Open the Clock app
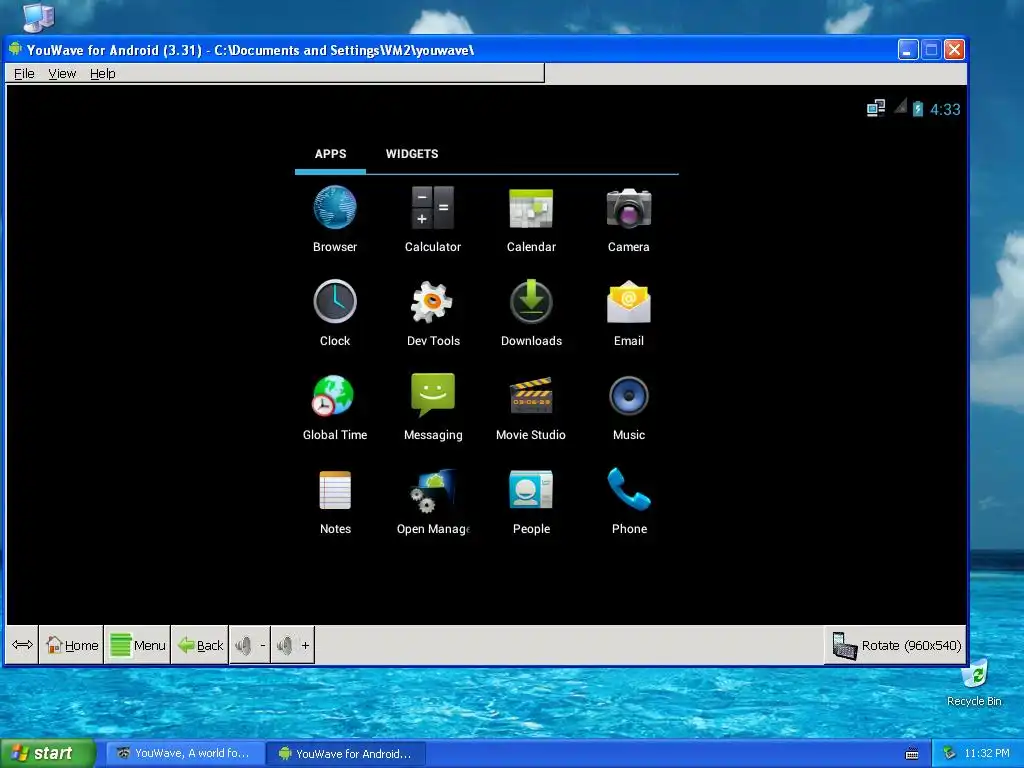 [334, 313]
